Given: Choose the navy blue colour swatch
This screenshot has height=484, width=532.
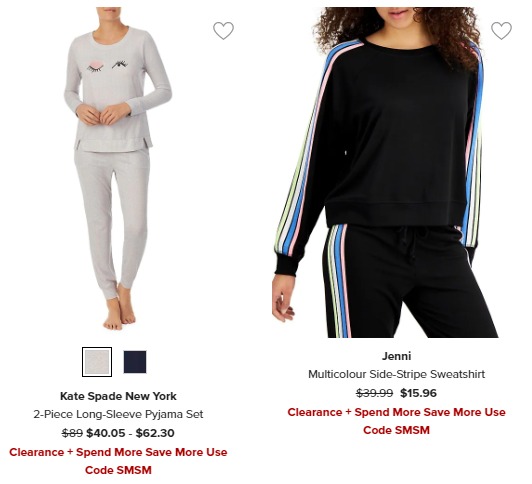Looking at the screenshot, I should point(135,362).
